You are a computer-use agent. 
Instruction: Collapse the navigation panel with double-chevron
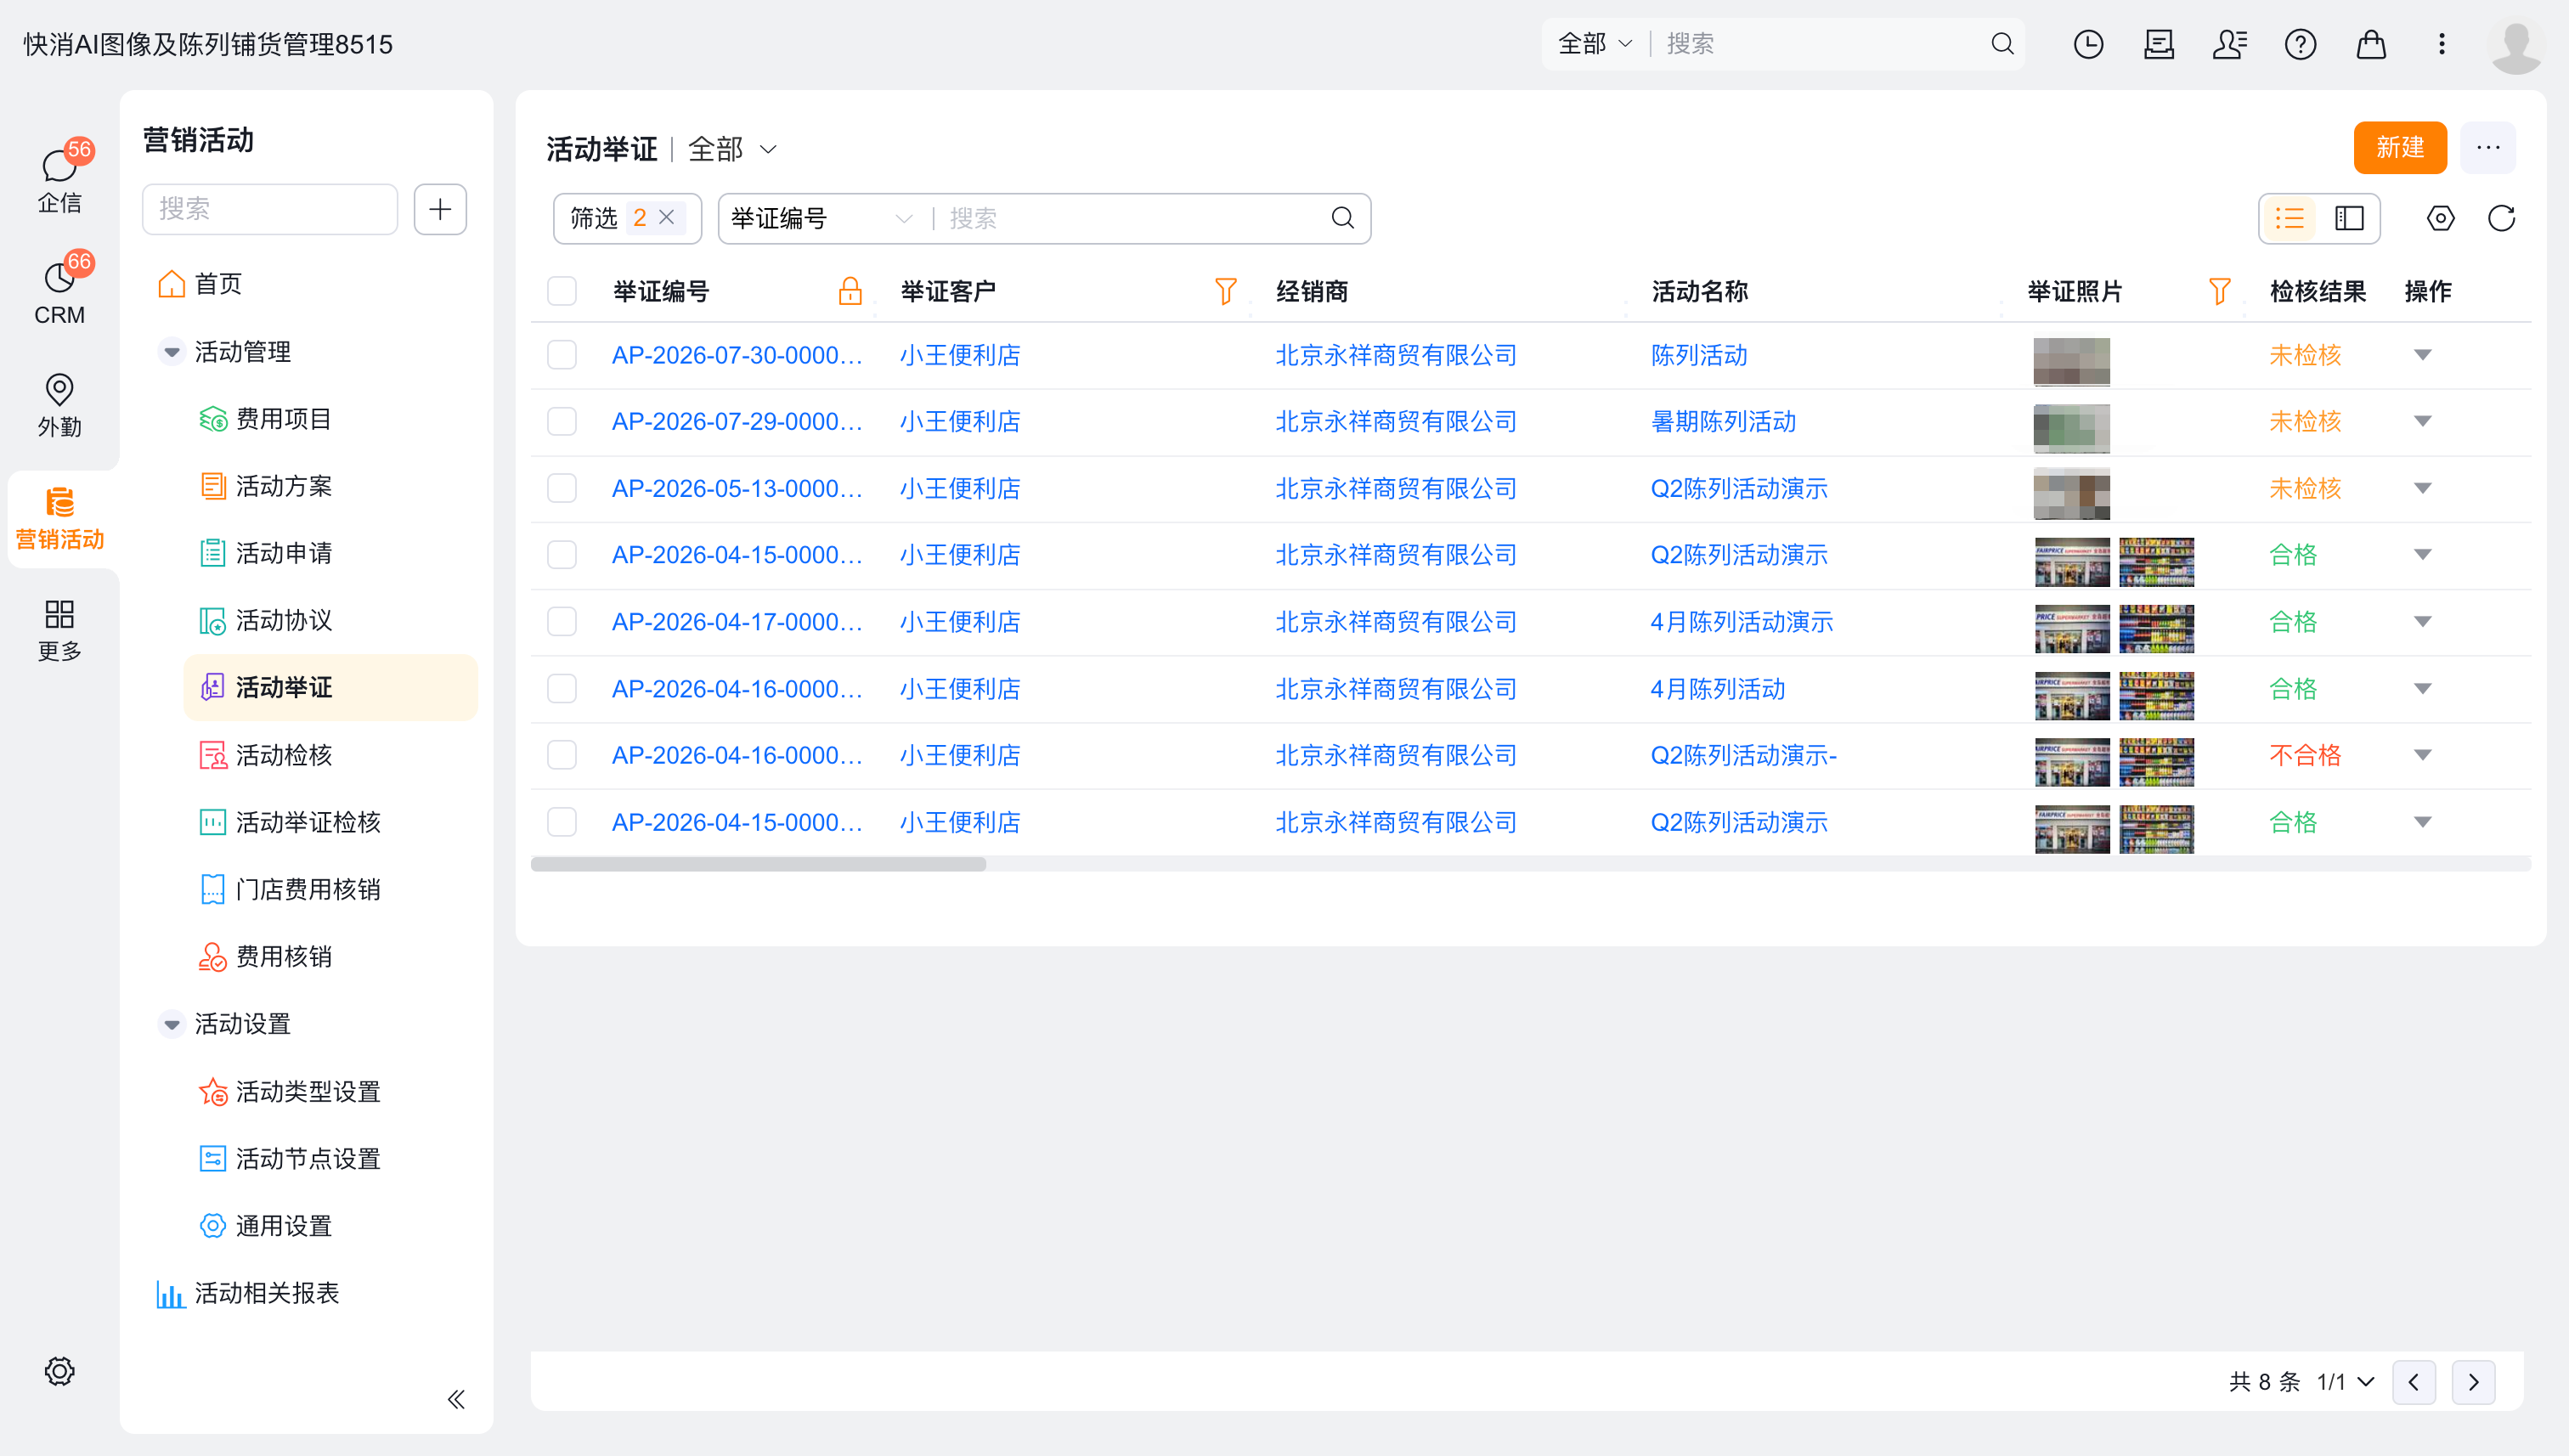pyautogui.click(x=456, y=1399)
